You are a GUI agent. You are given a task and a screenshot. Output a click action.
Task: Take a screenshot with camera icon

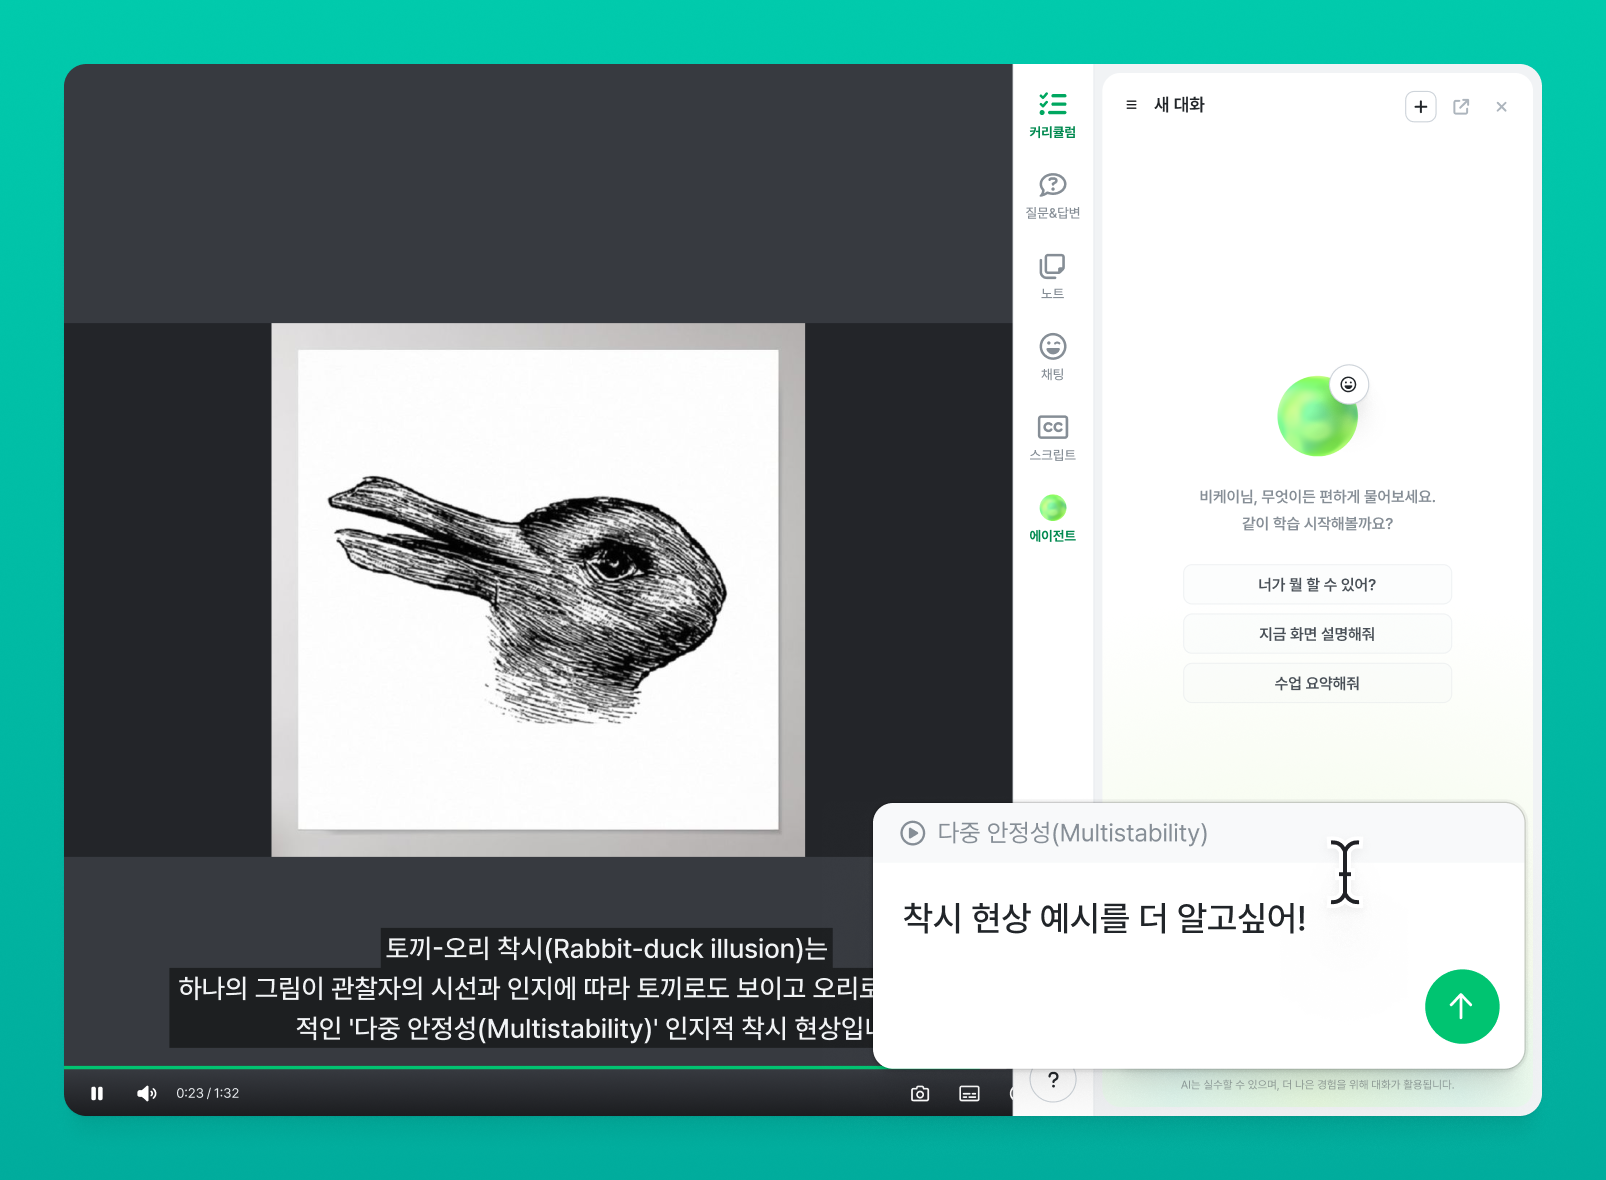(x=920, y=1093)
